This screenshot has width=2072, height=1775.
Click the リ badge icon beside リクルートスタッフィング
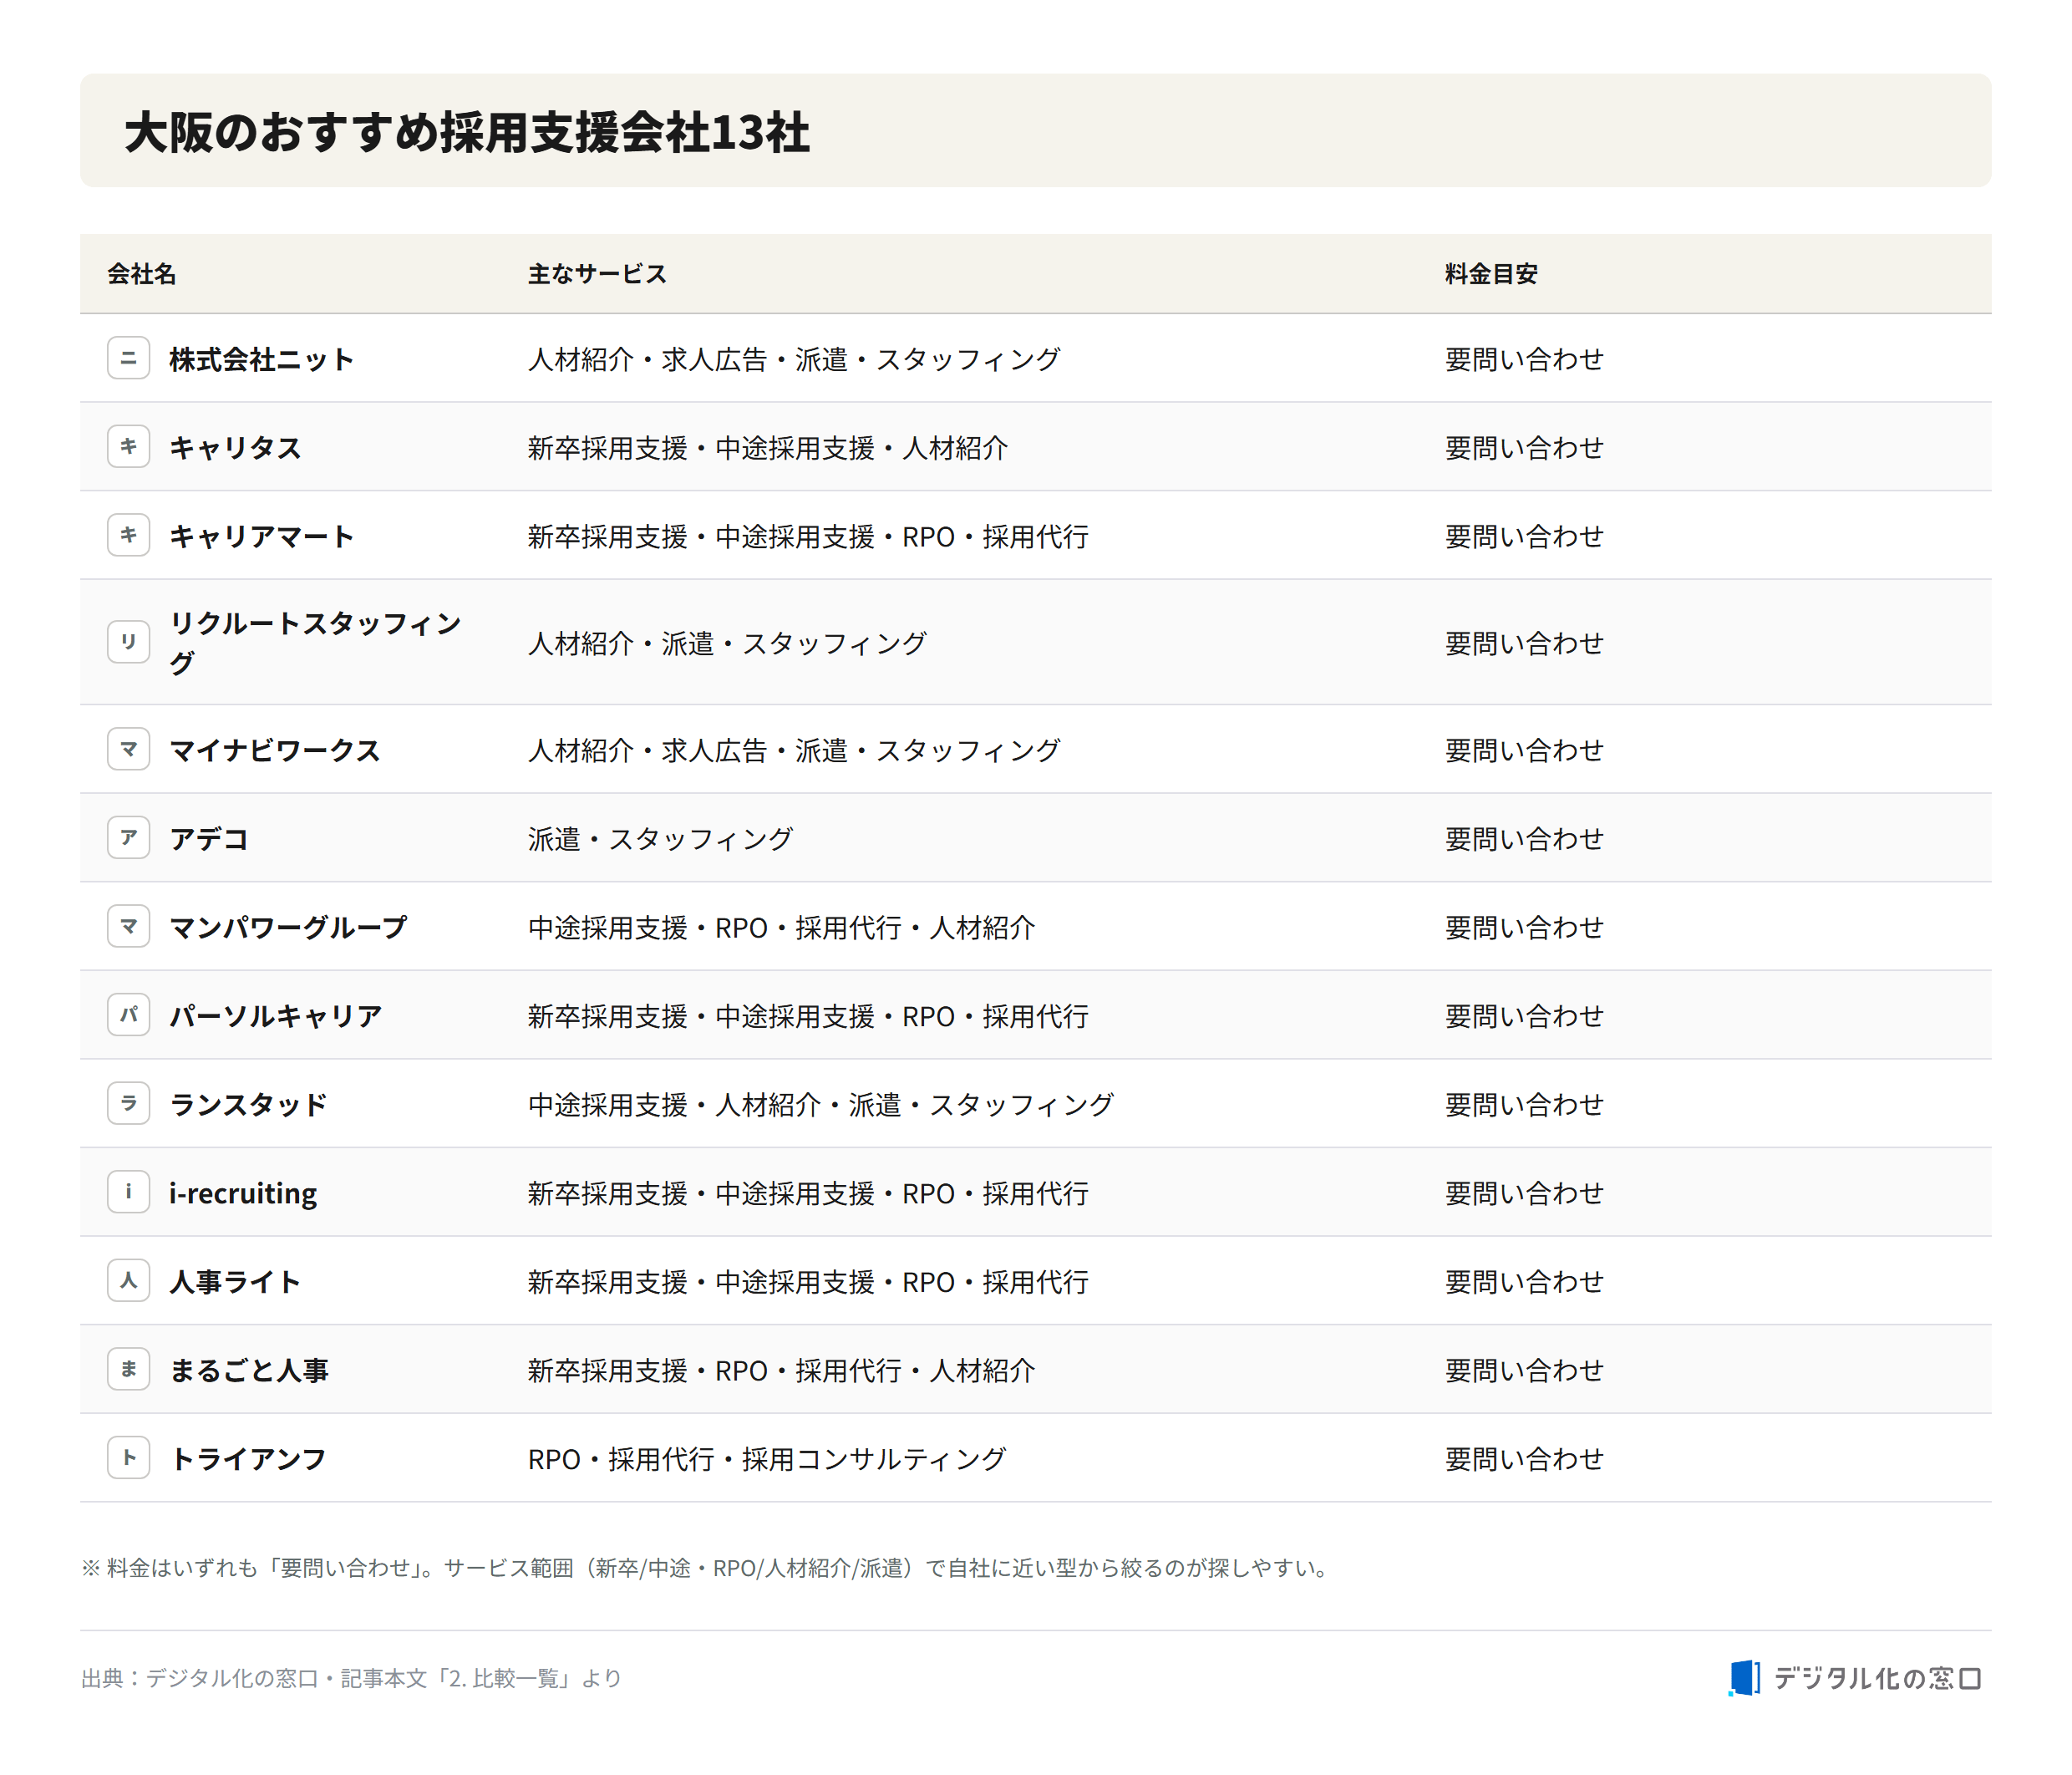[x=128, y=642]
